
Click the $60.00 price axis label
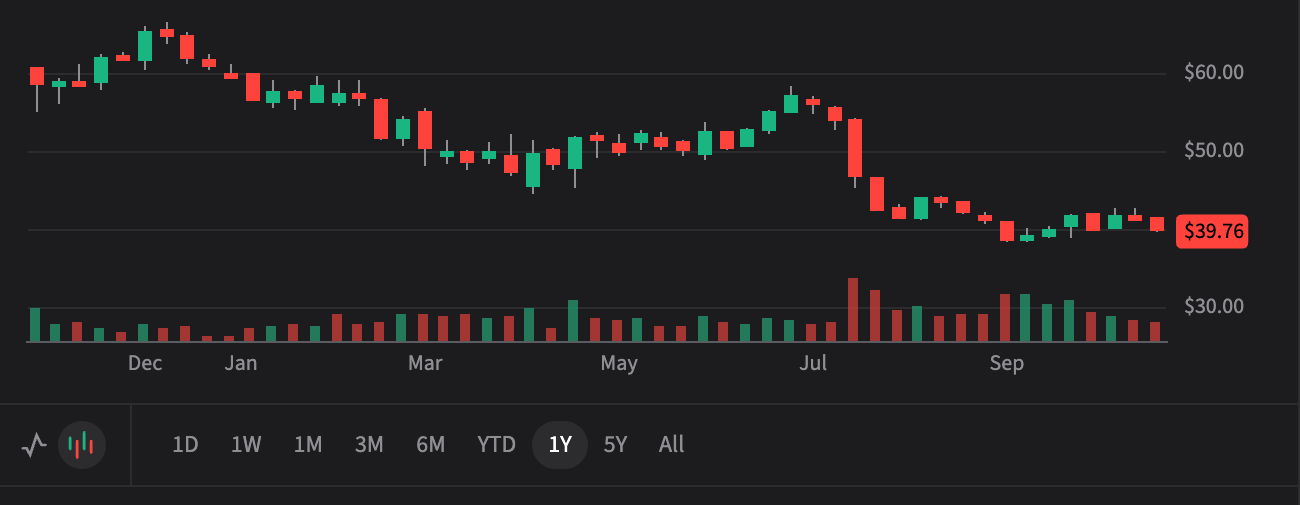coord(1214,73)
